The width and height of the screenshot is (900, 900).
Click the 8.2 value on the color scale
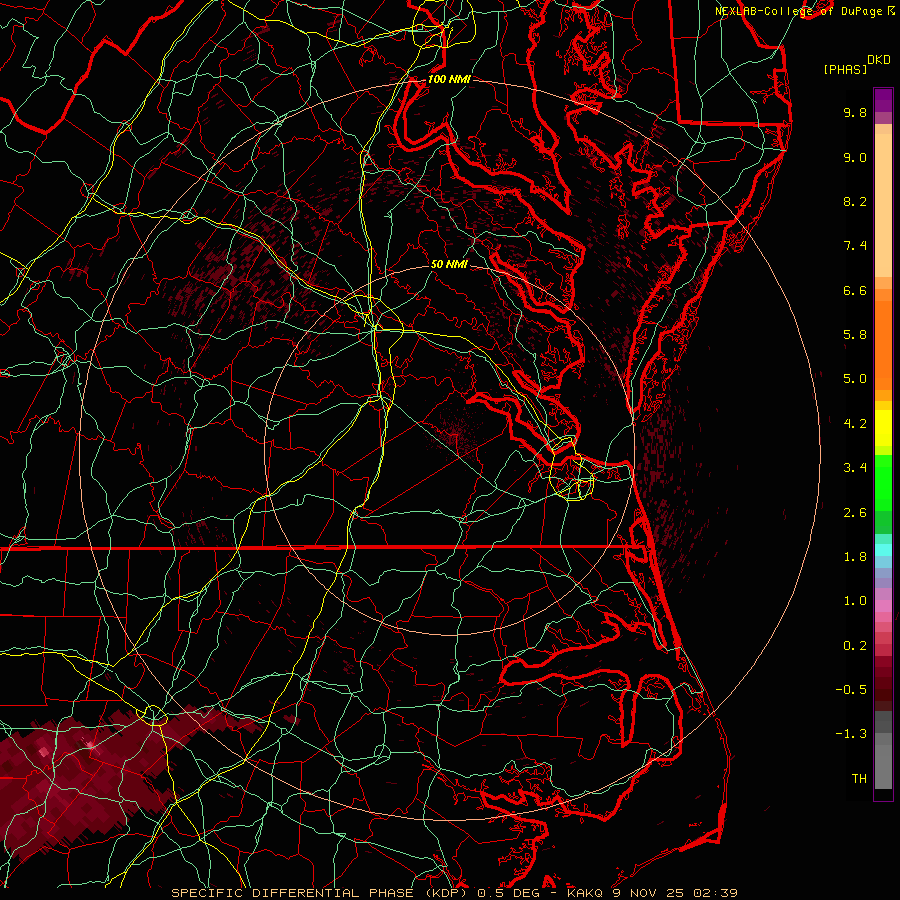pos(855,201)
